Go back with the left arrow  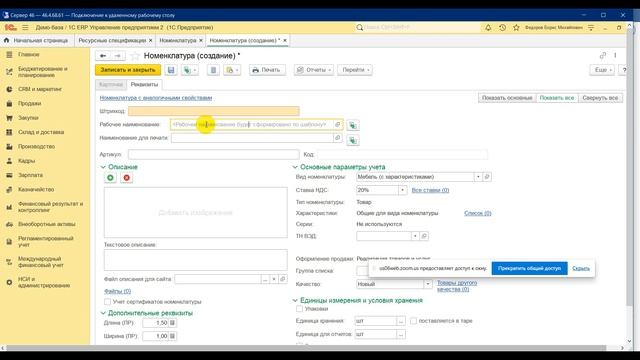[x=103, y=56]
